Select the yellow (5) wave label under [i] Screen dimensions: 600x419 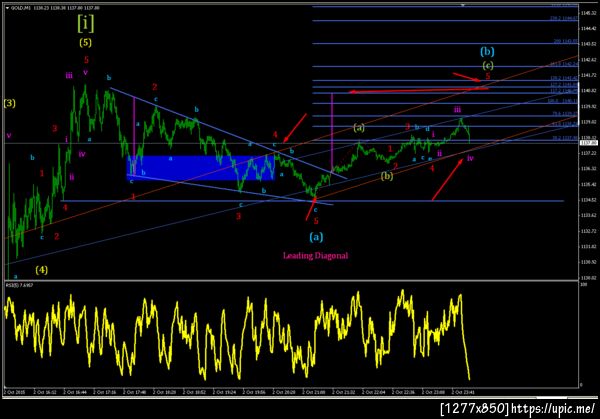[x=85, y=42]
